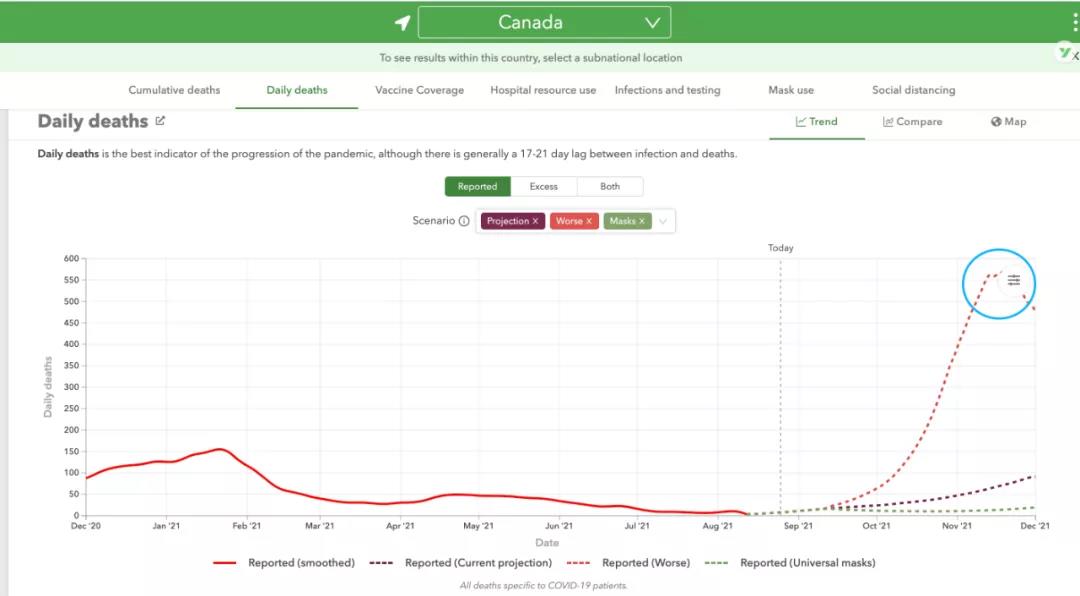The image size is (1080, 596).
Task: Open the Infections and testing tab
Action: click(667, 90)
